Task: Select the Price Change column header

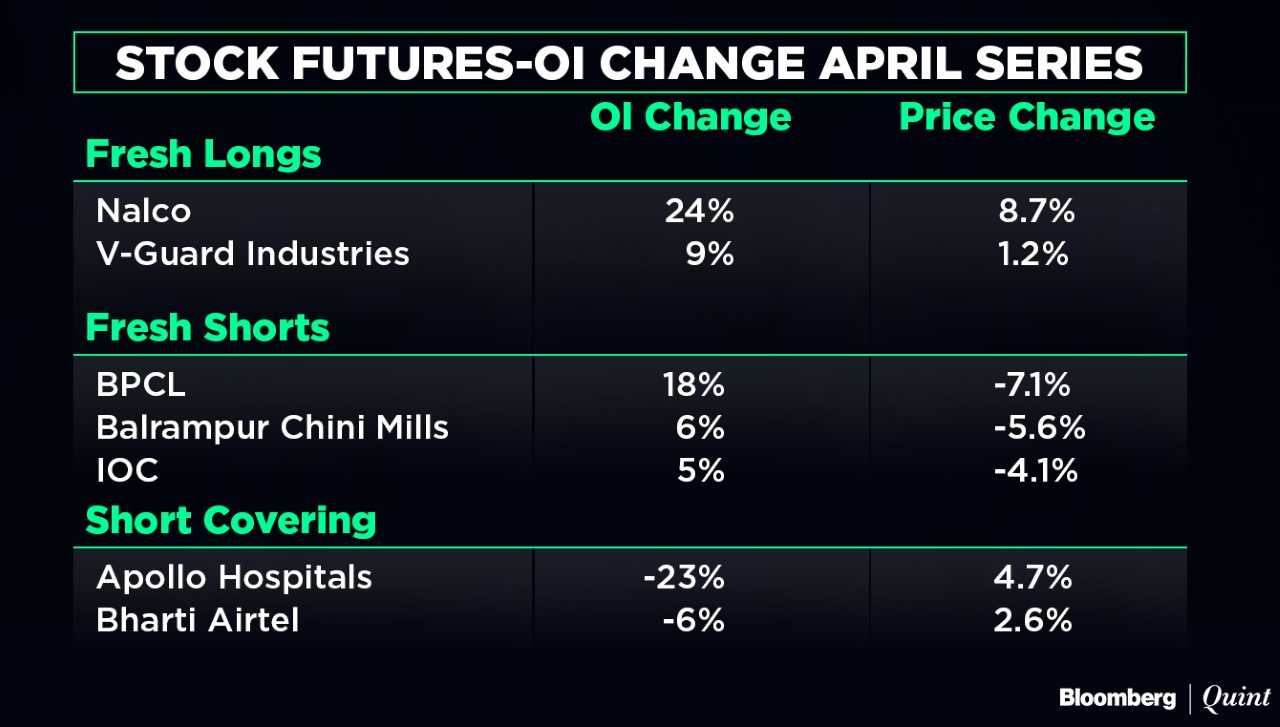Action: 1027,117
